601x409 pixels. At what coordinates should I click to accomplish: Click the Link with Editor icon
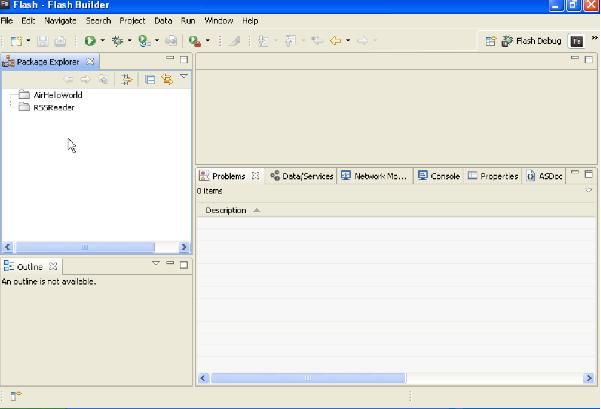pos(167,79)
